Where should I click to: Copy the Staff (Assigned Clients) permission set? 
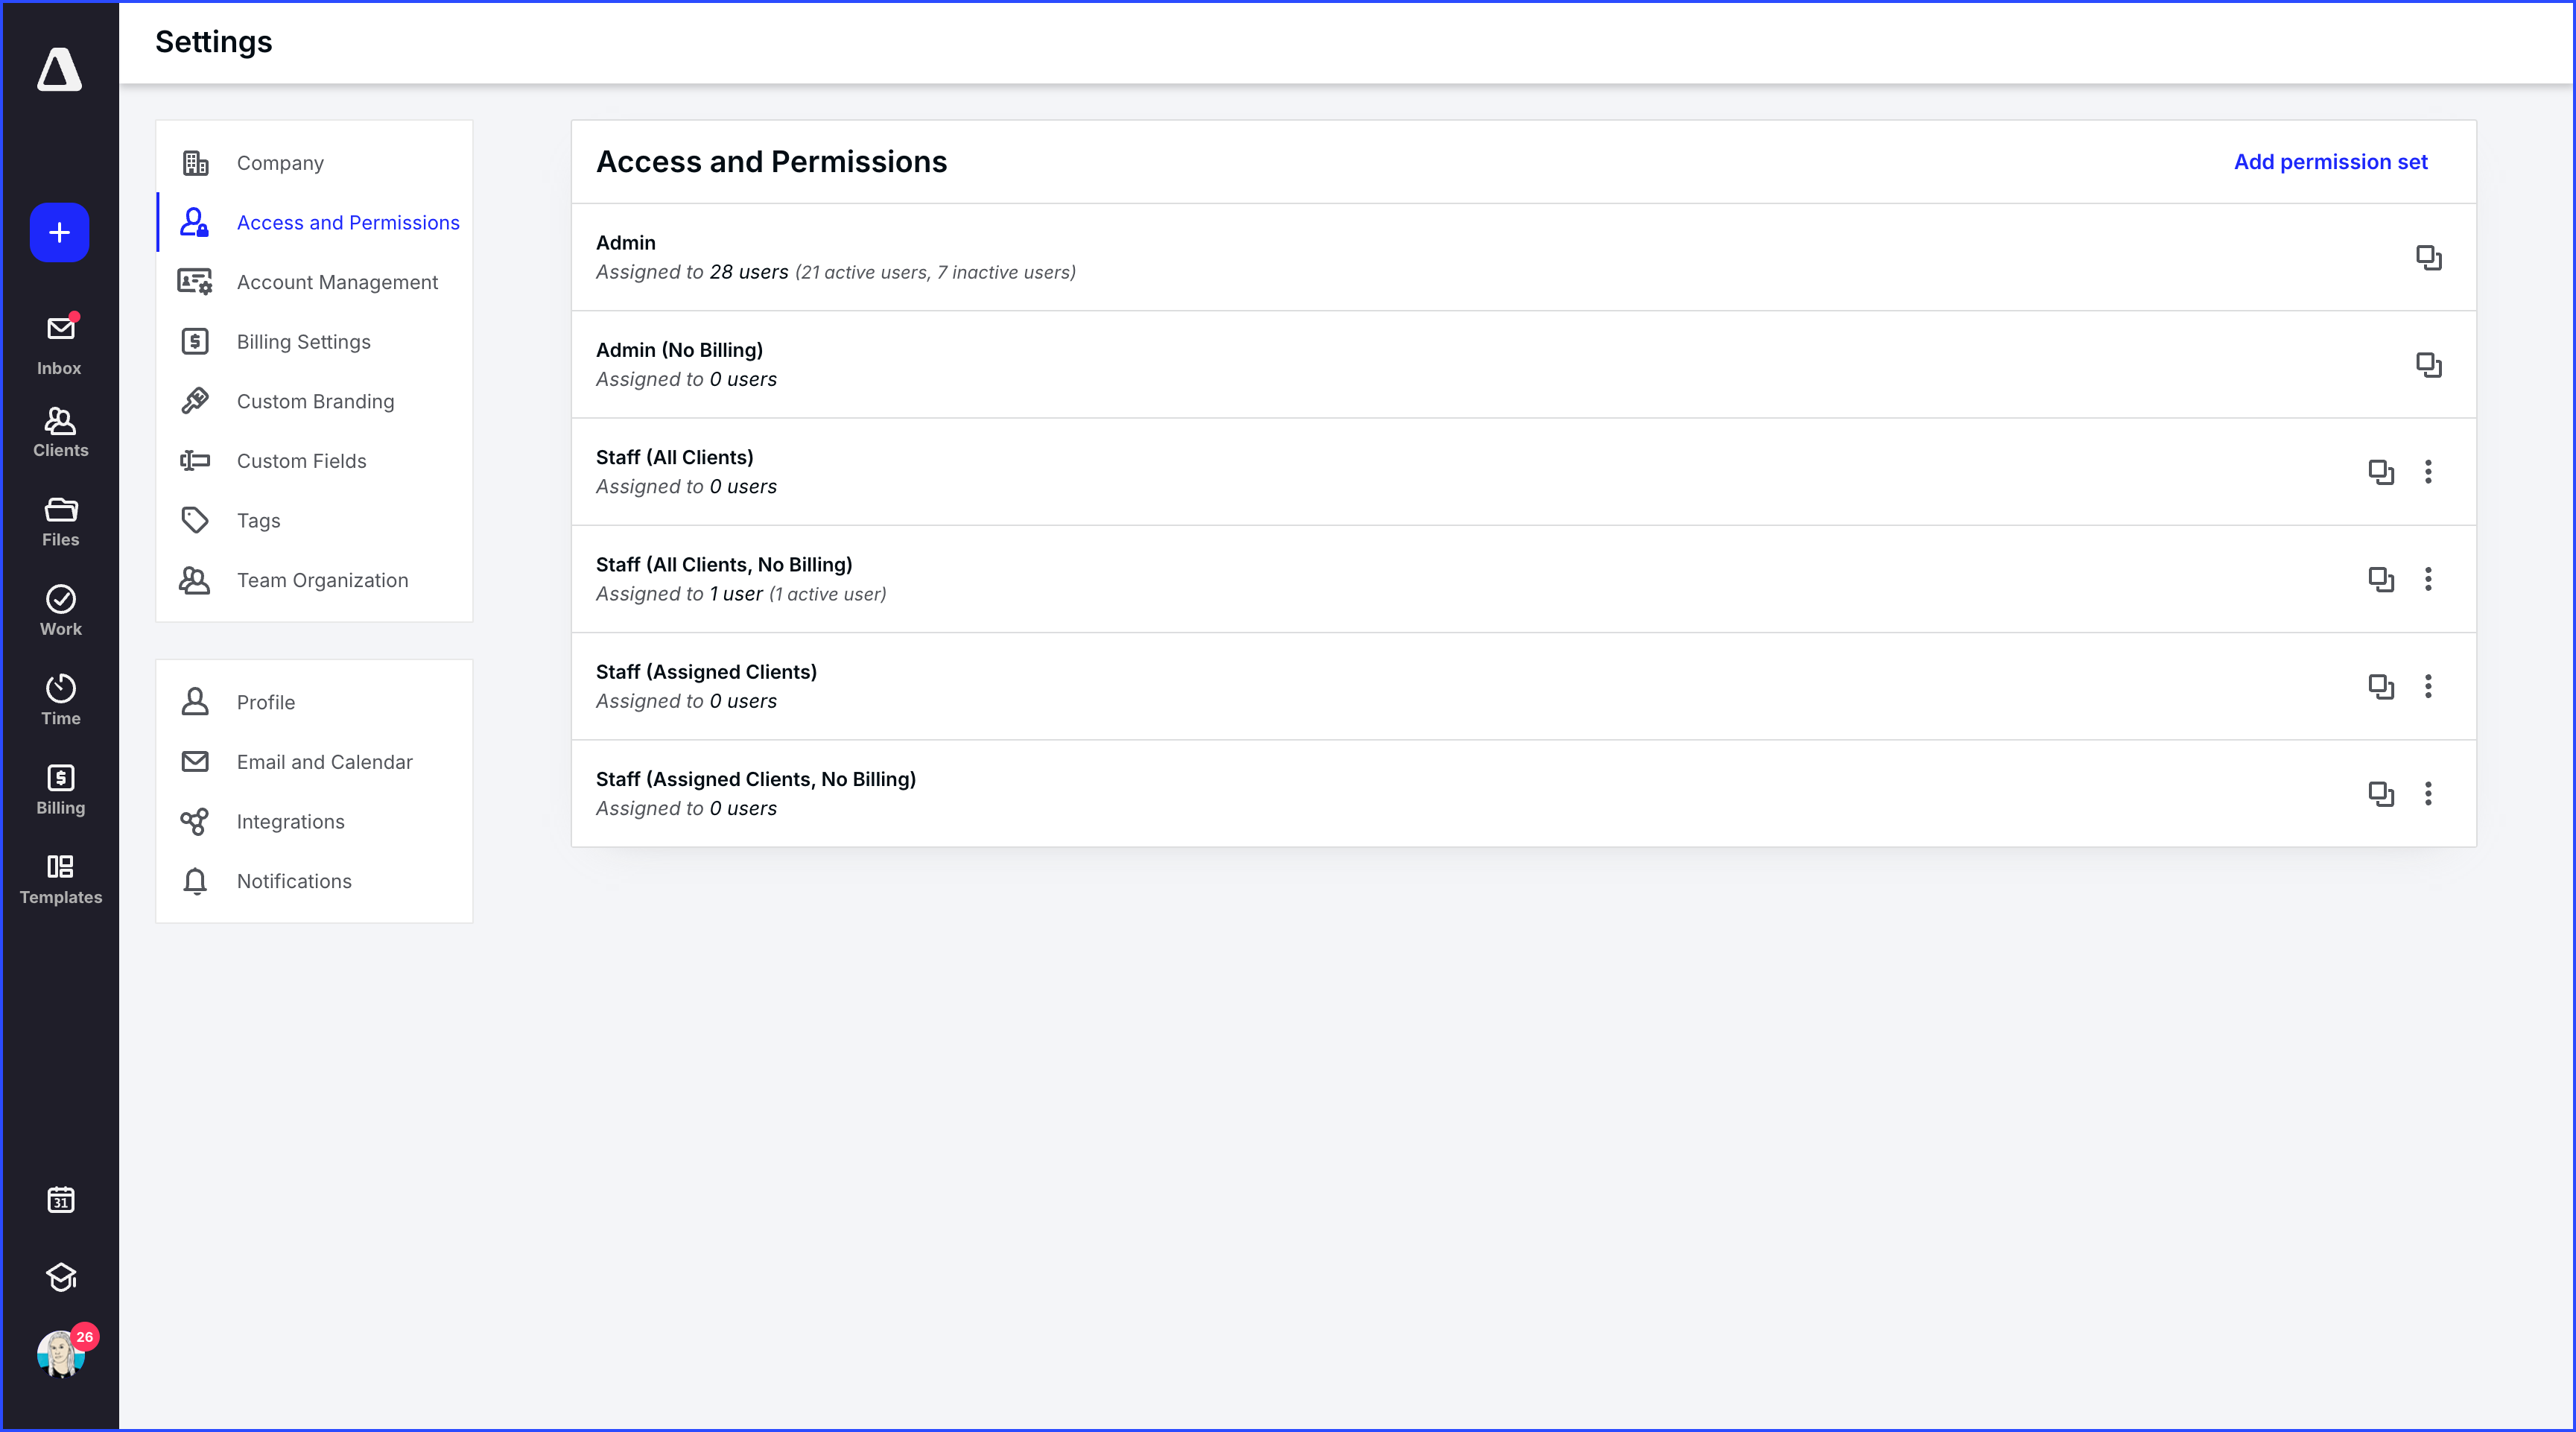2380,686
